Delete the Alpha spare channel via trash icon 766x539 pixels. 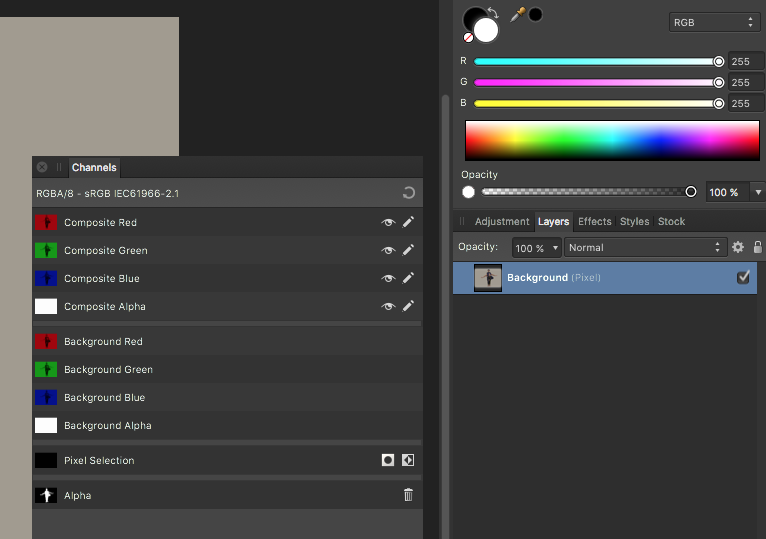(x=408, y=495)
